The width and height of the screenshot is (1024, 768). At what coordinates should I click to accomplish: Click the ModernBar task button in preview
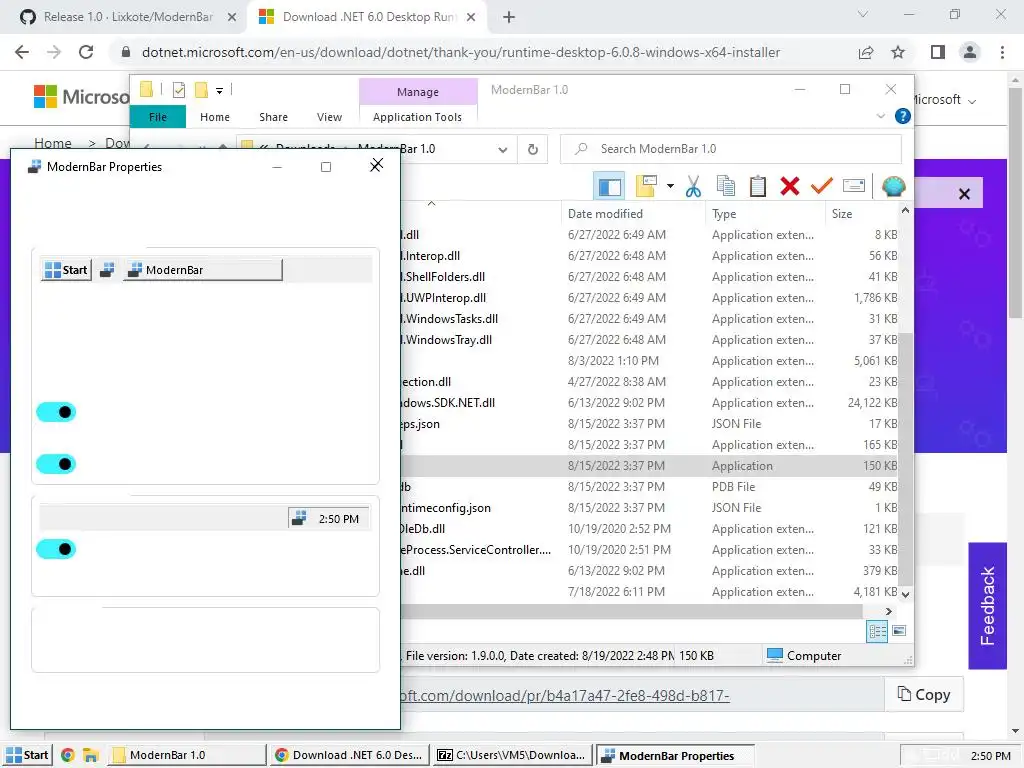(202, 270)
